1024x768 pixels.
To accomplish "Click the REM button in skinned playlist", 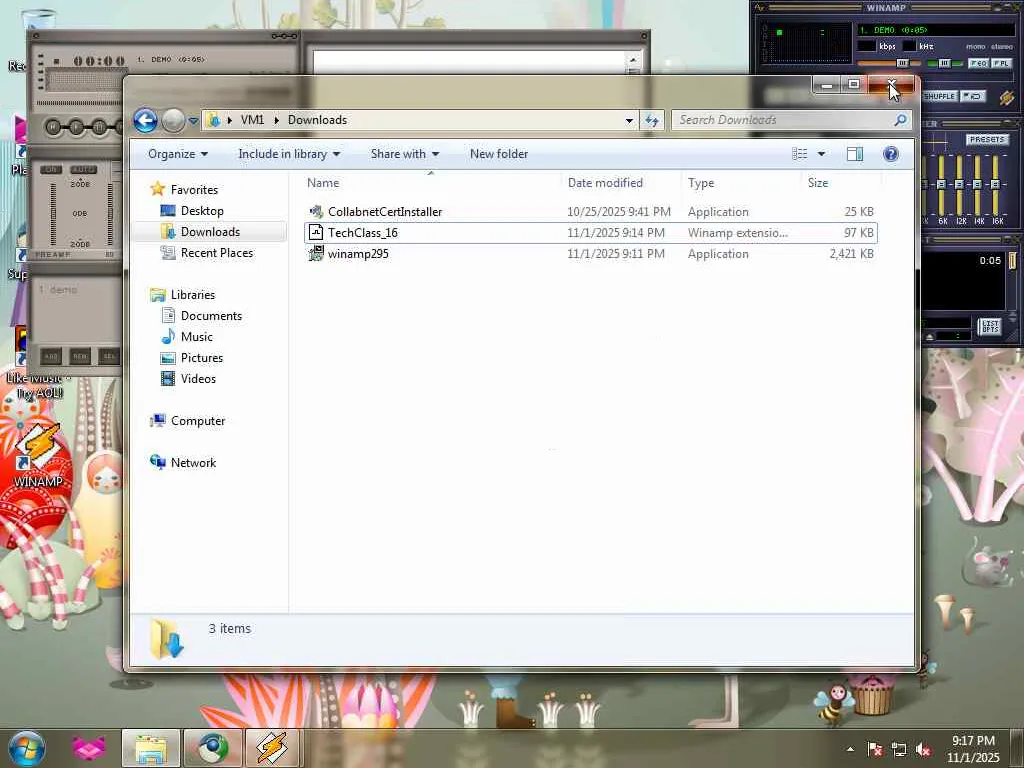I will 80,356.
